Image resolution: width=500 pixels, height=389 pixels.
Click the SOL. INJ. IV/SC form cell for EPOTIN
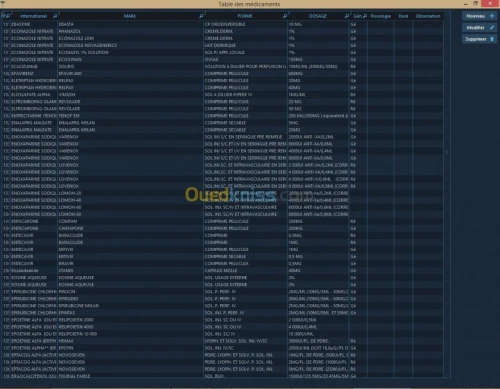coord(245,348)
